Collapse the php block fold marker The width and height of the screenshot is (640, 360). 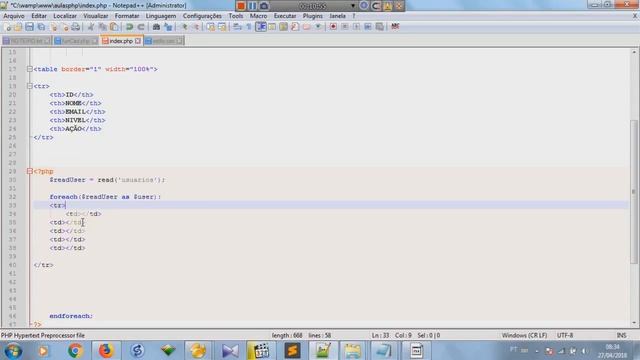pyautogui.click(x=29, y=171)
